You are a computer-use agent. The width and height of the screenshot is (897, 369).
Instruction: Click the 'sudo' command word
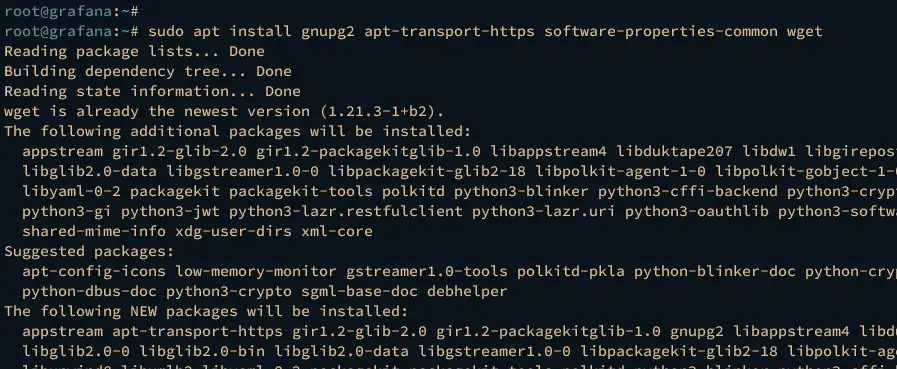(x=166, y=31)
